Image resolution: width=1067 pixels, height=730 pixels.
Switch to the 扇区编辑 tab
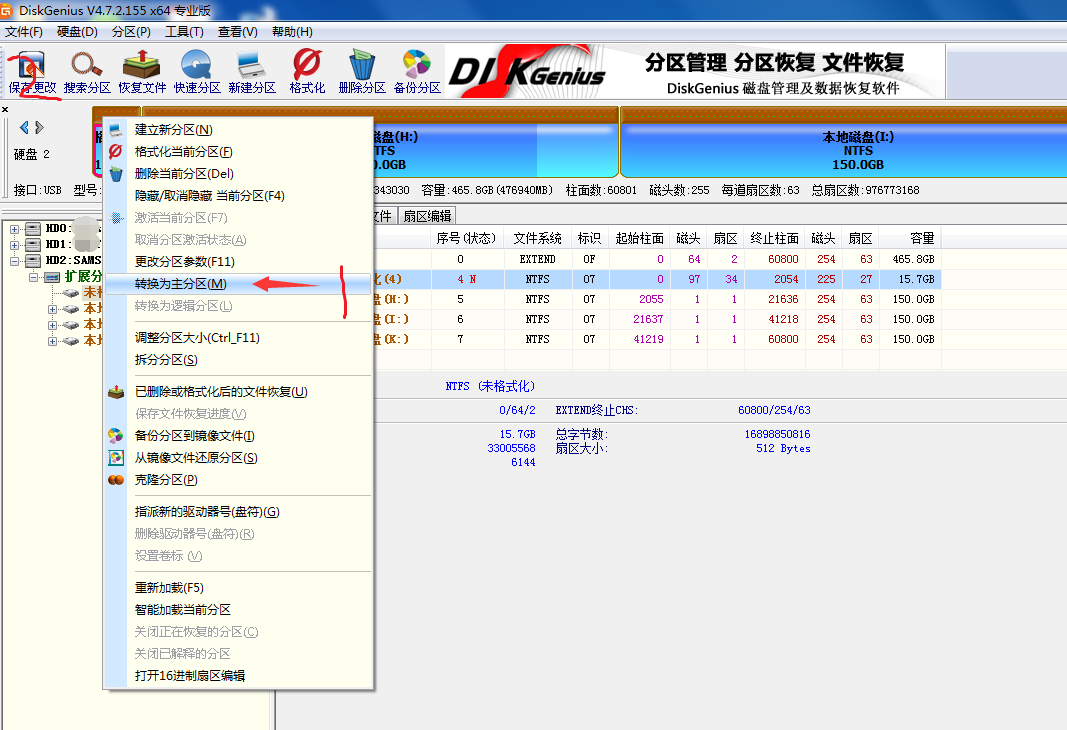tap(427, 215)
